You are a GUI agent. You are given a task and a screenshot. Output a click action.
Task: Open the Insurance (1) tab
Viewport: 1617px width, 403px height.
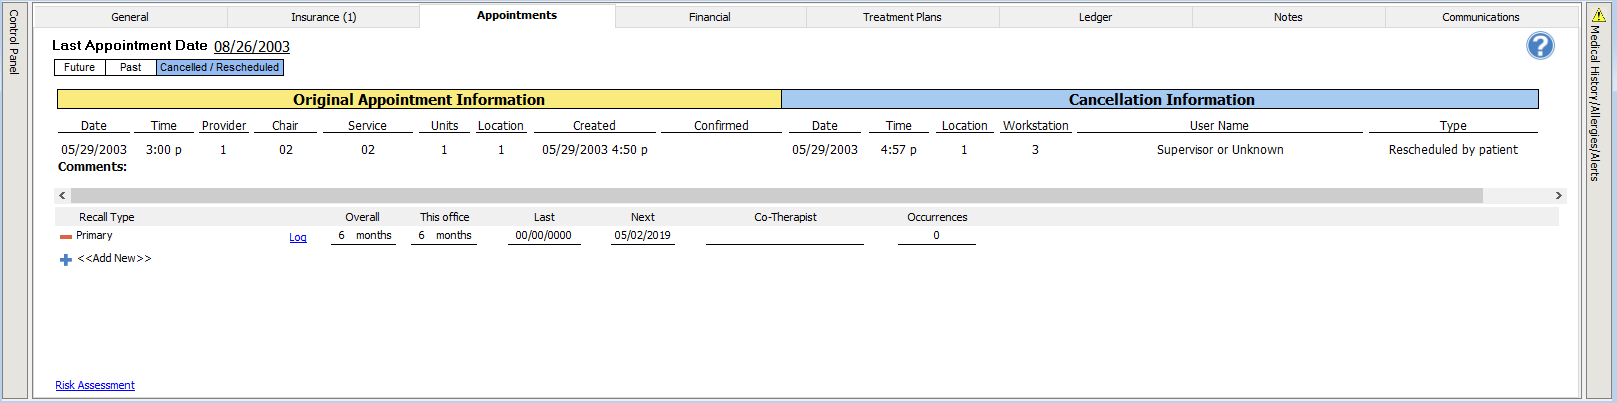pyautogui.click(x=323, y=17)
